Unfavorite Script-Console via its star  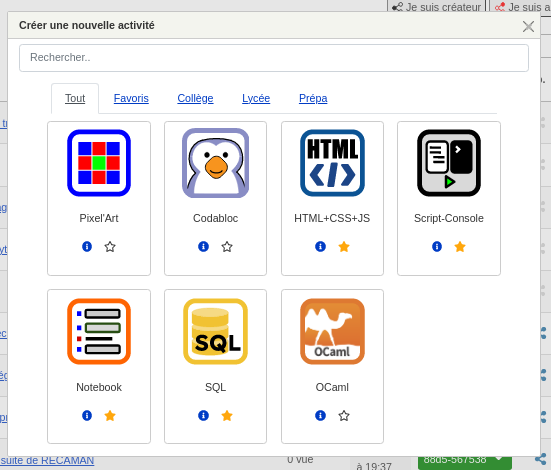coord(460,246)
